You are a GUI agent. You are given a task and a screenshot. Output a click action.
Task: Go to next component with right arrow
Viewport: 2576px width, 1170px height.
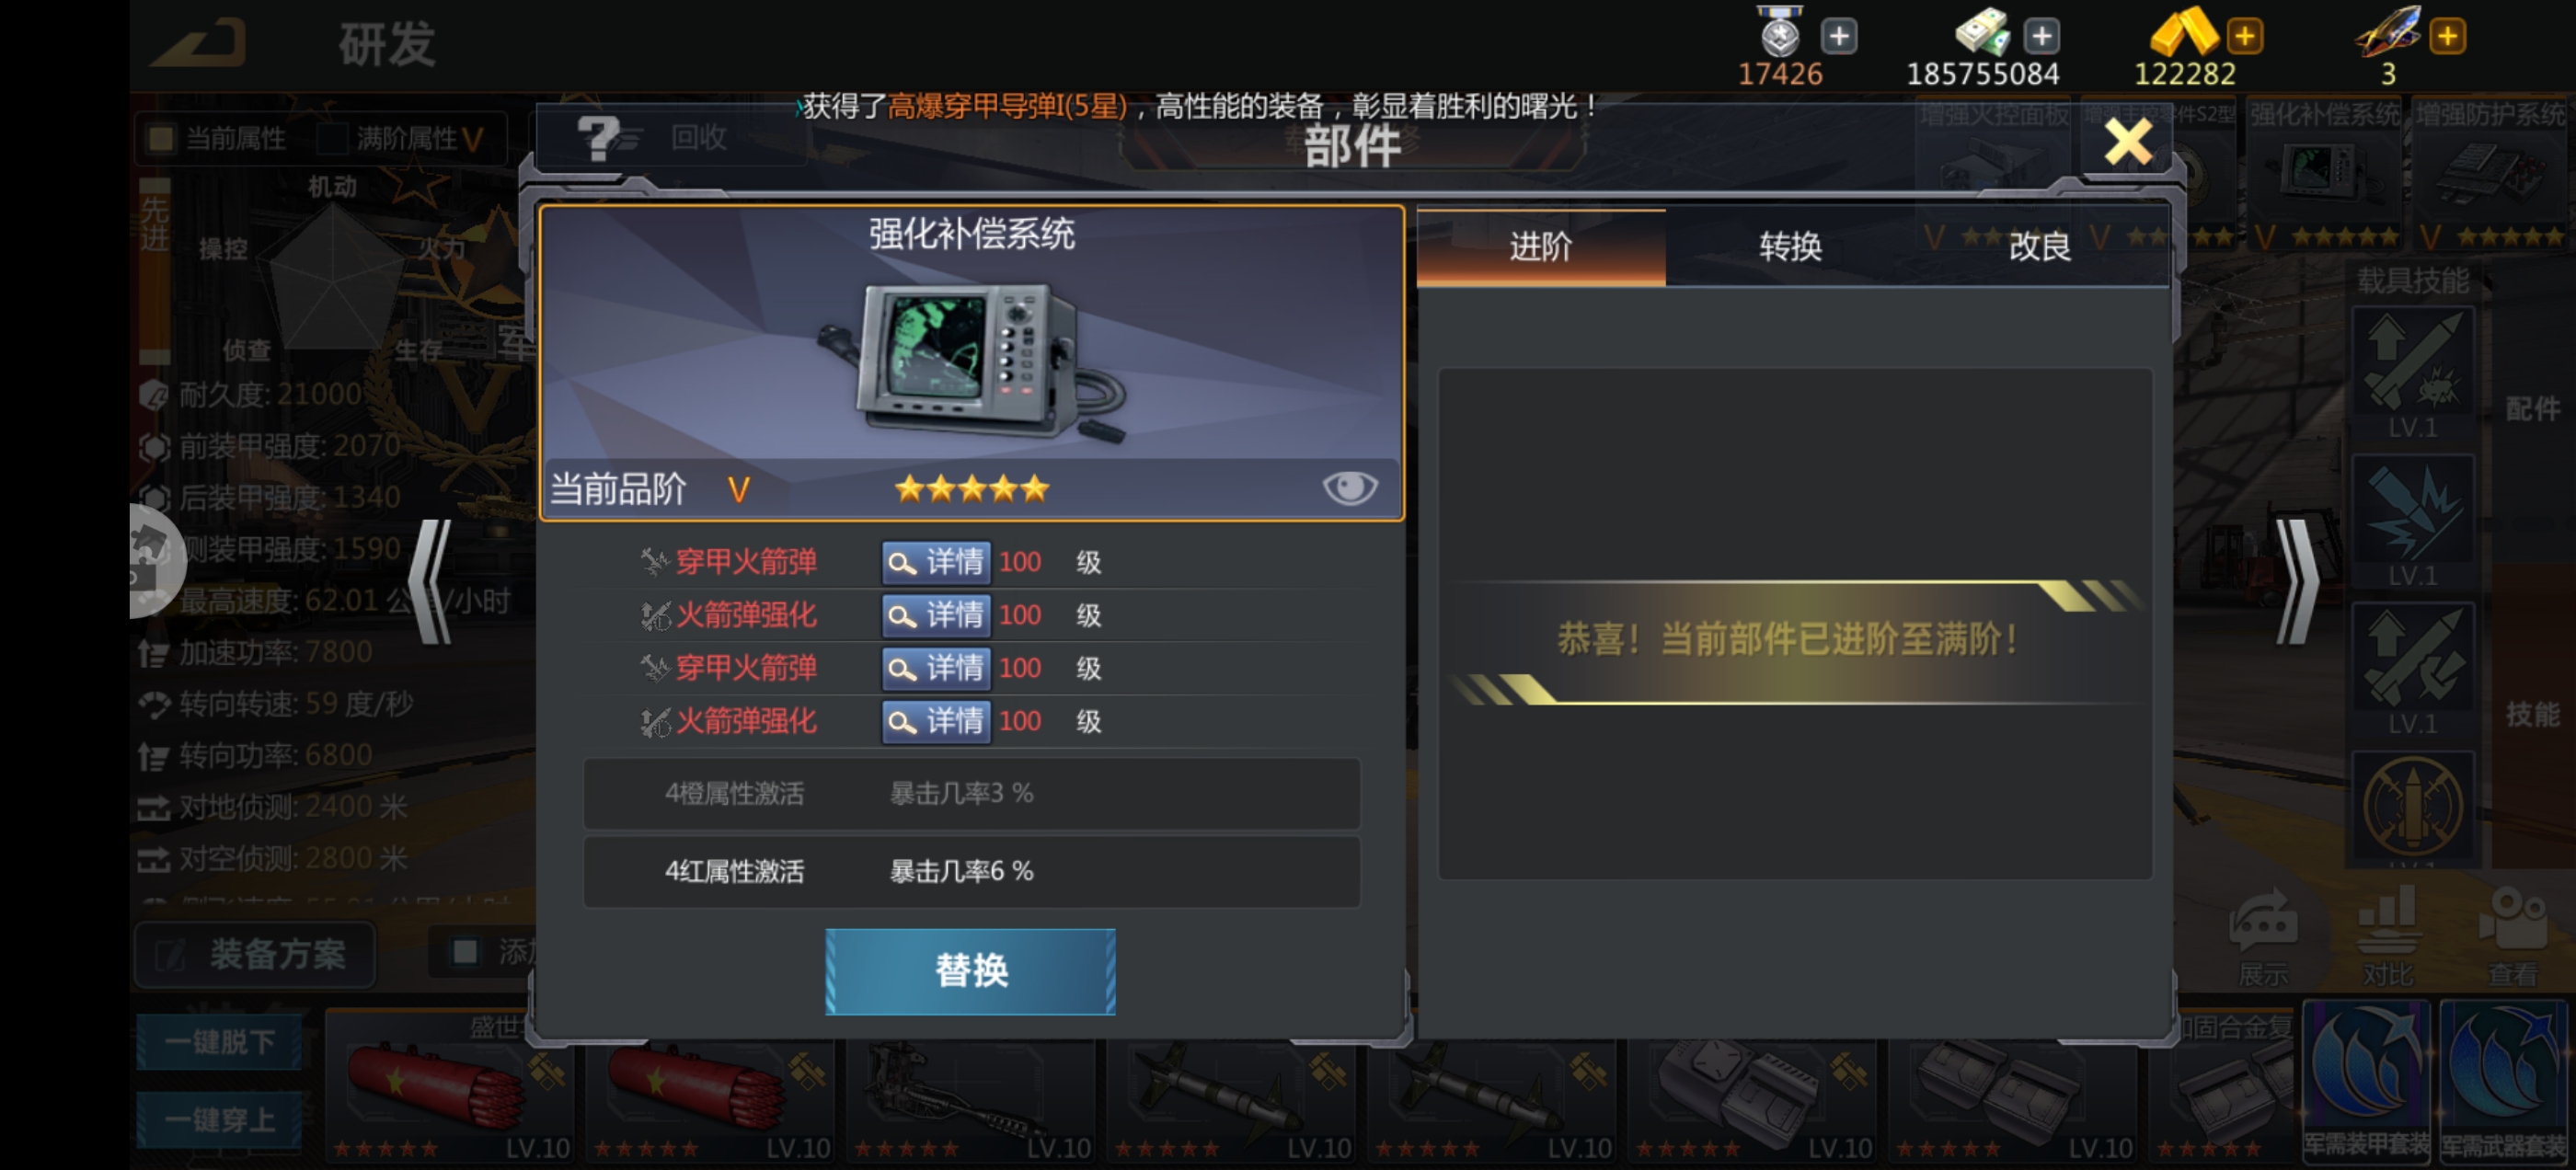(2296, 581)
